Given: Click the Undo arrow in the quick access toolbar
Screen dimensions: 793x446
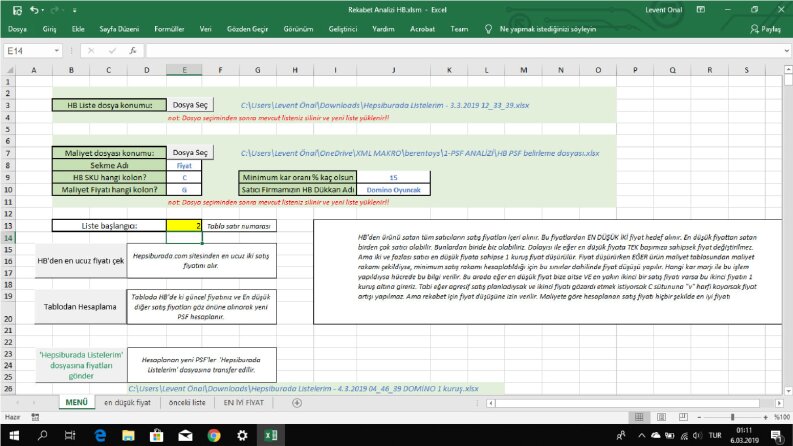Looking at the screenshot, I should tap(34, 10).
